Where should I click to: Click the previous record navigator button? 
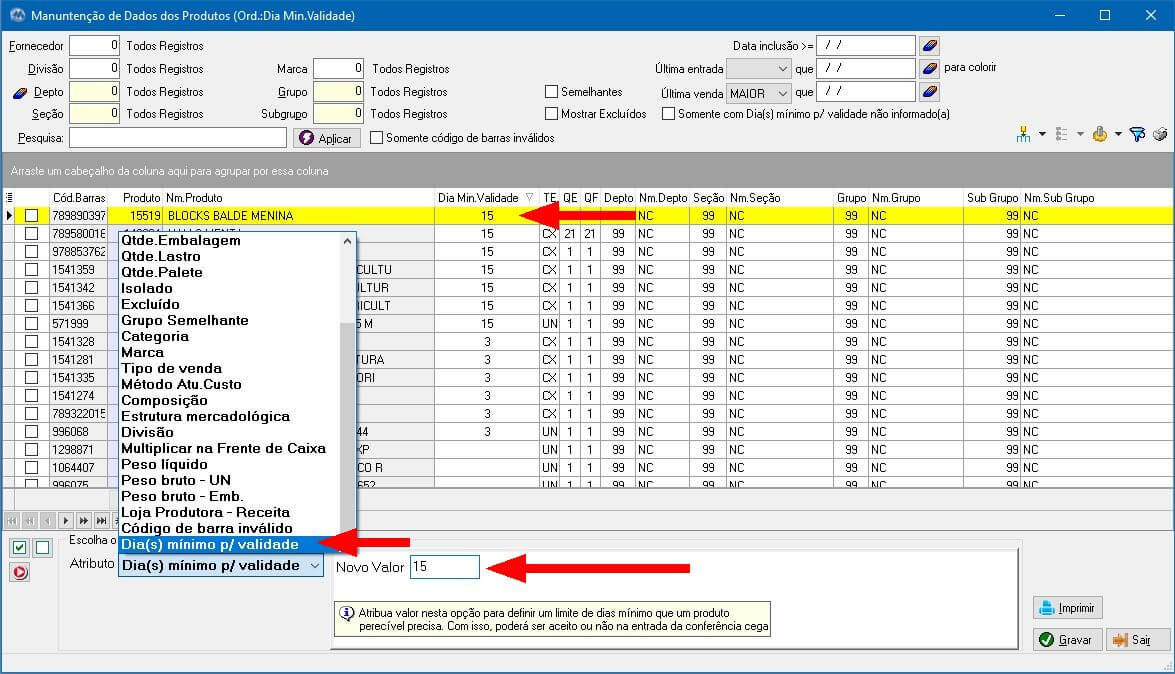pyautogui.click(x=48, y=520)
